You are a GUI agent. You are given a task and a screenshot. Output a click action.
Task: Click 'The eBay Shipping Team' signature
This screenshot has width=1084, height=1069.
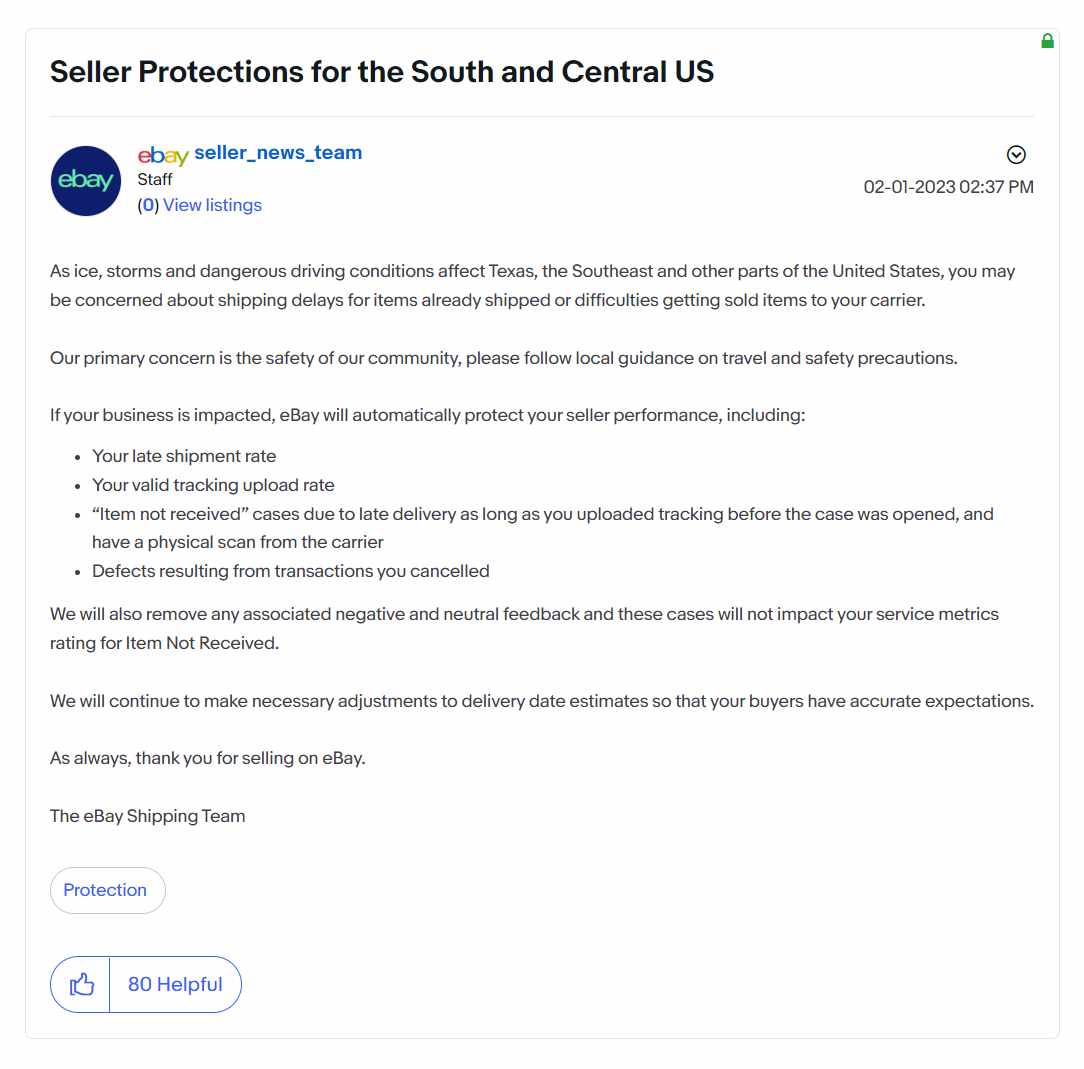click(x=147, y=816)
